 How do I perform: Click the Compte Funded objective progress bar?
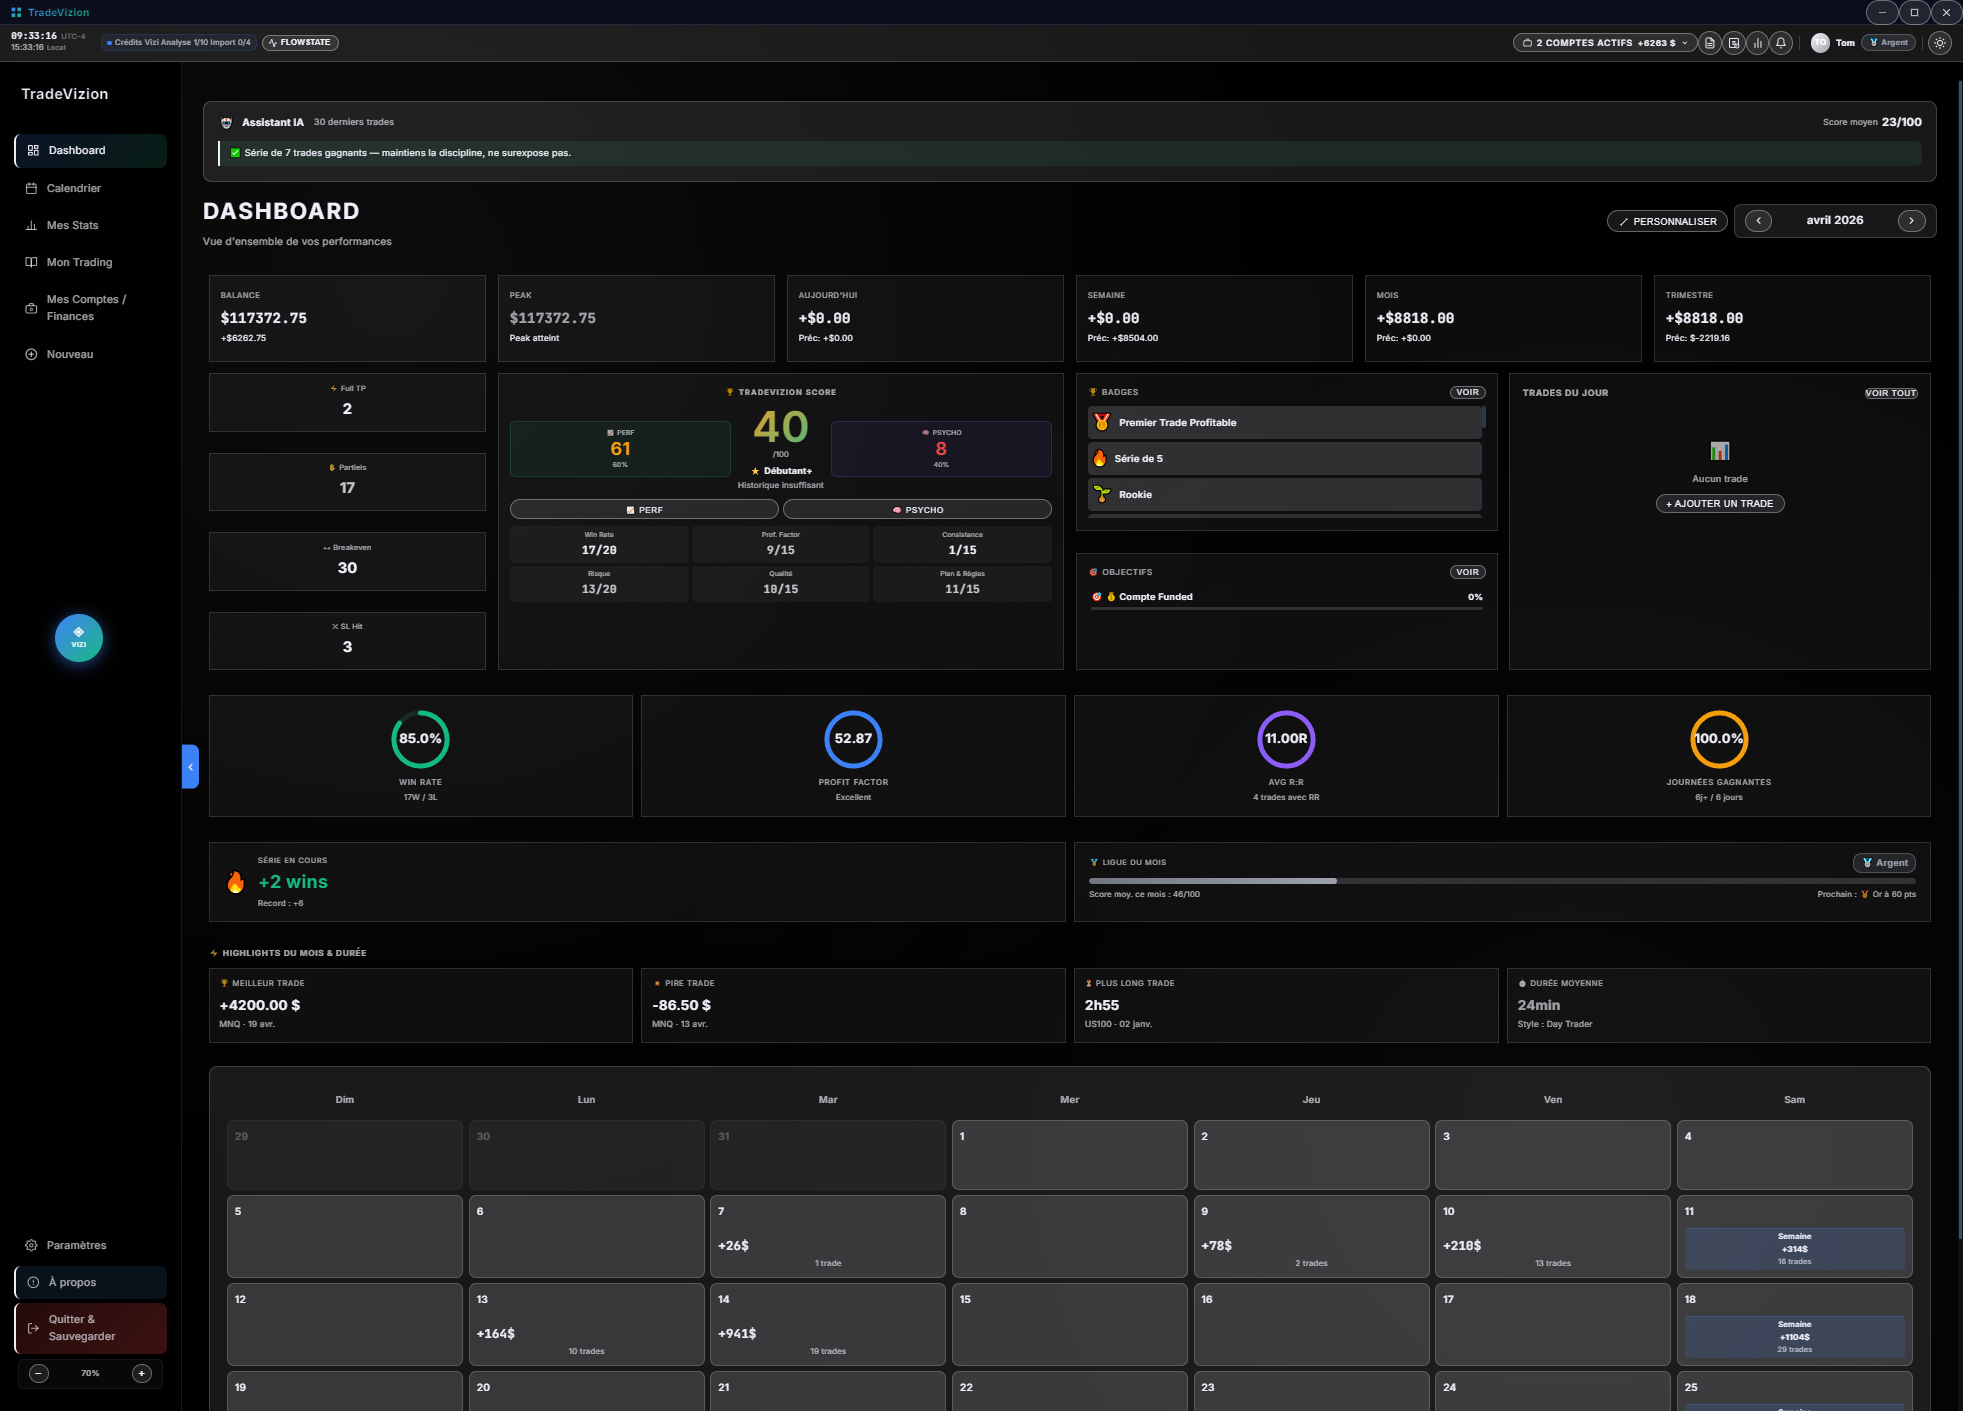pos(1286,608)
